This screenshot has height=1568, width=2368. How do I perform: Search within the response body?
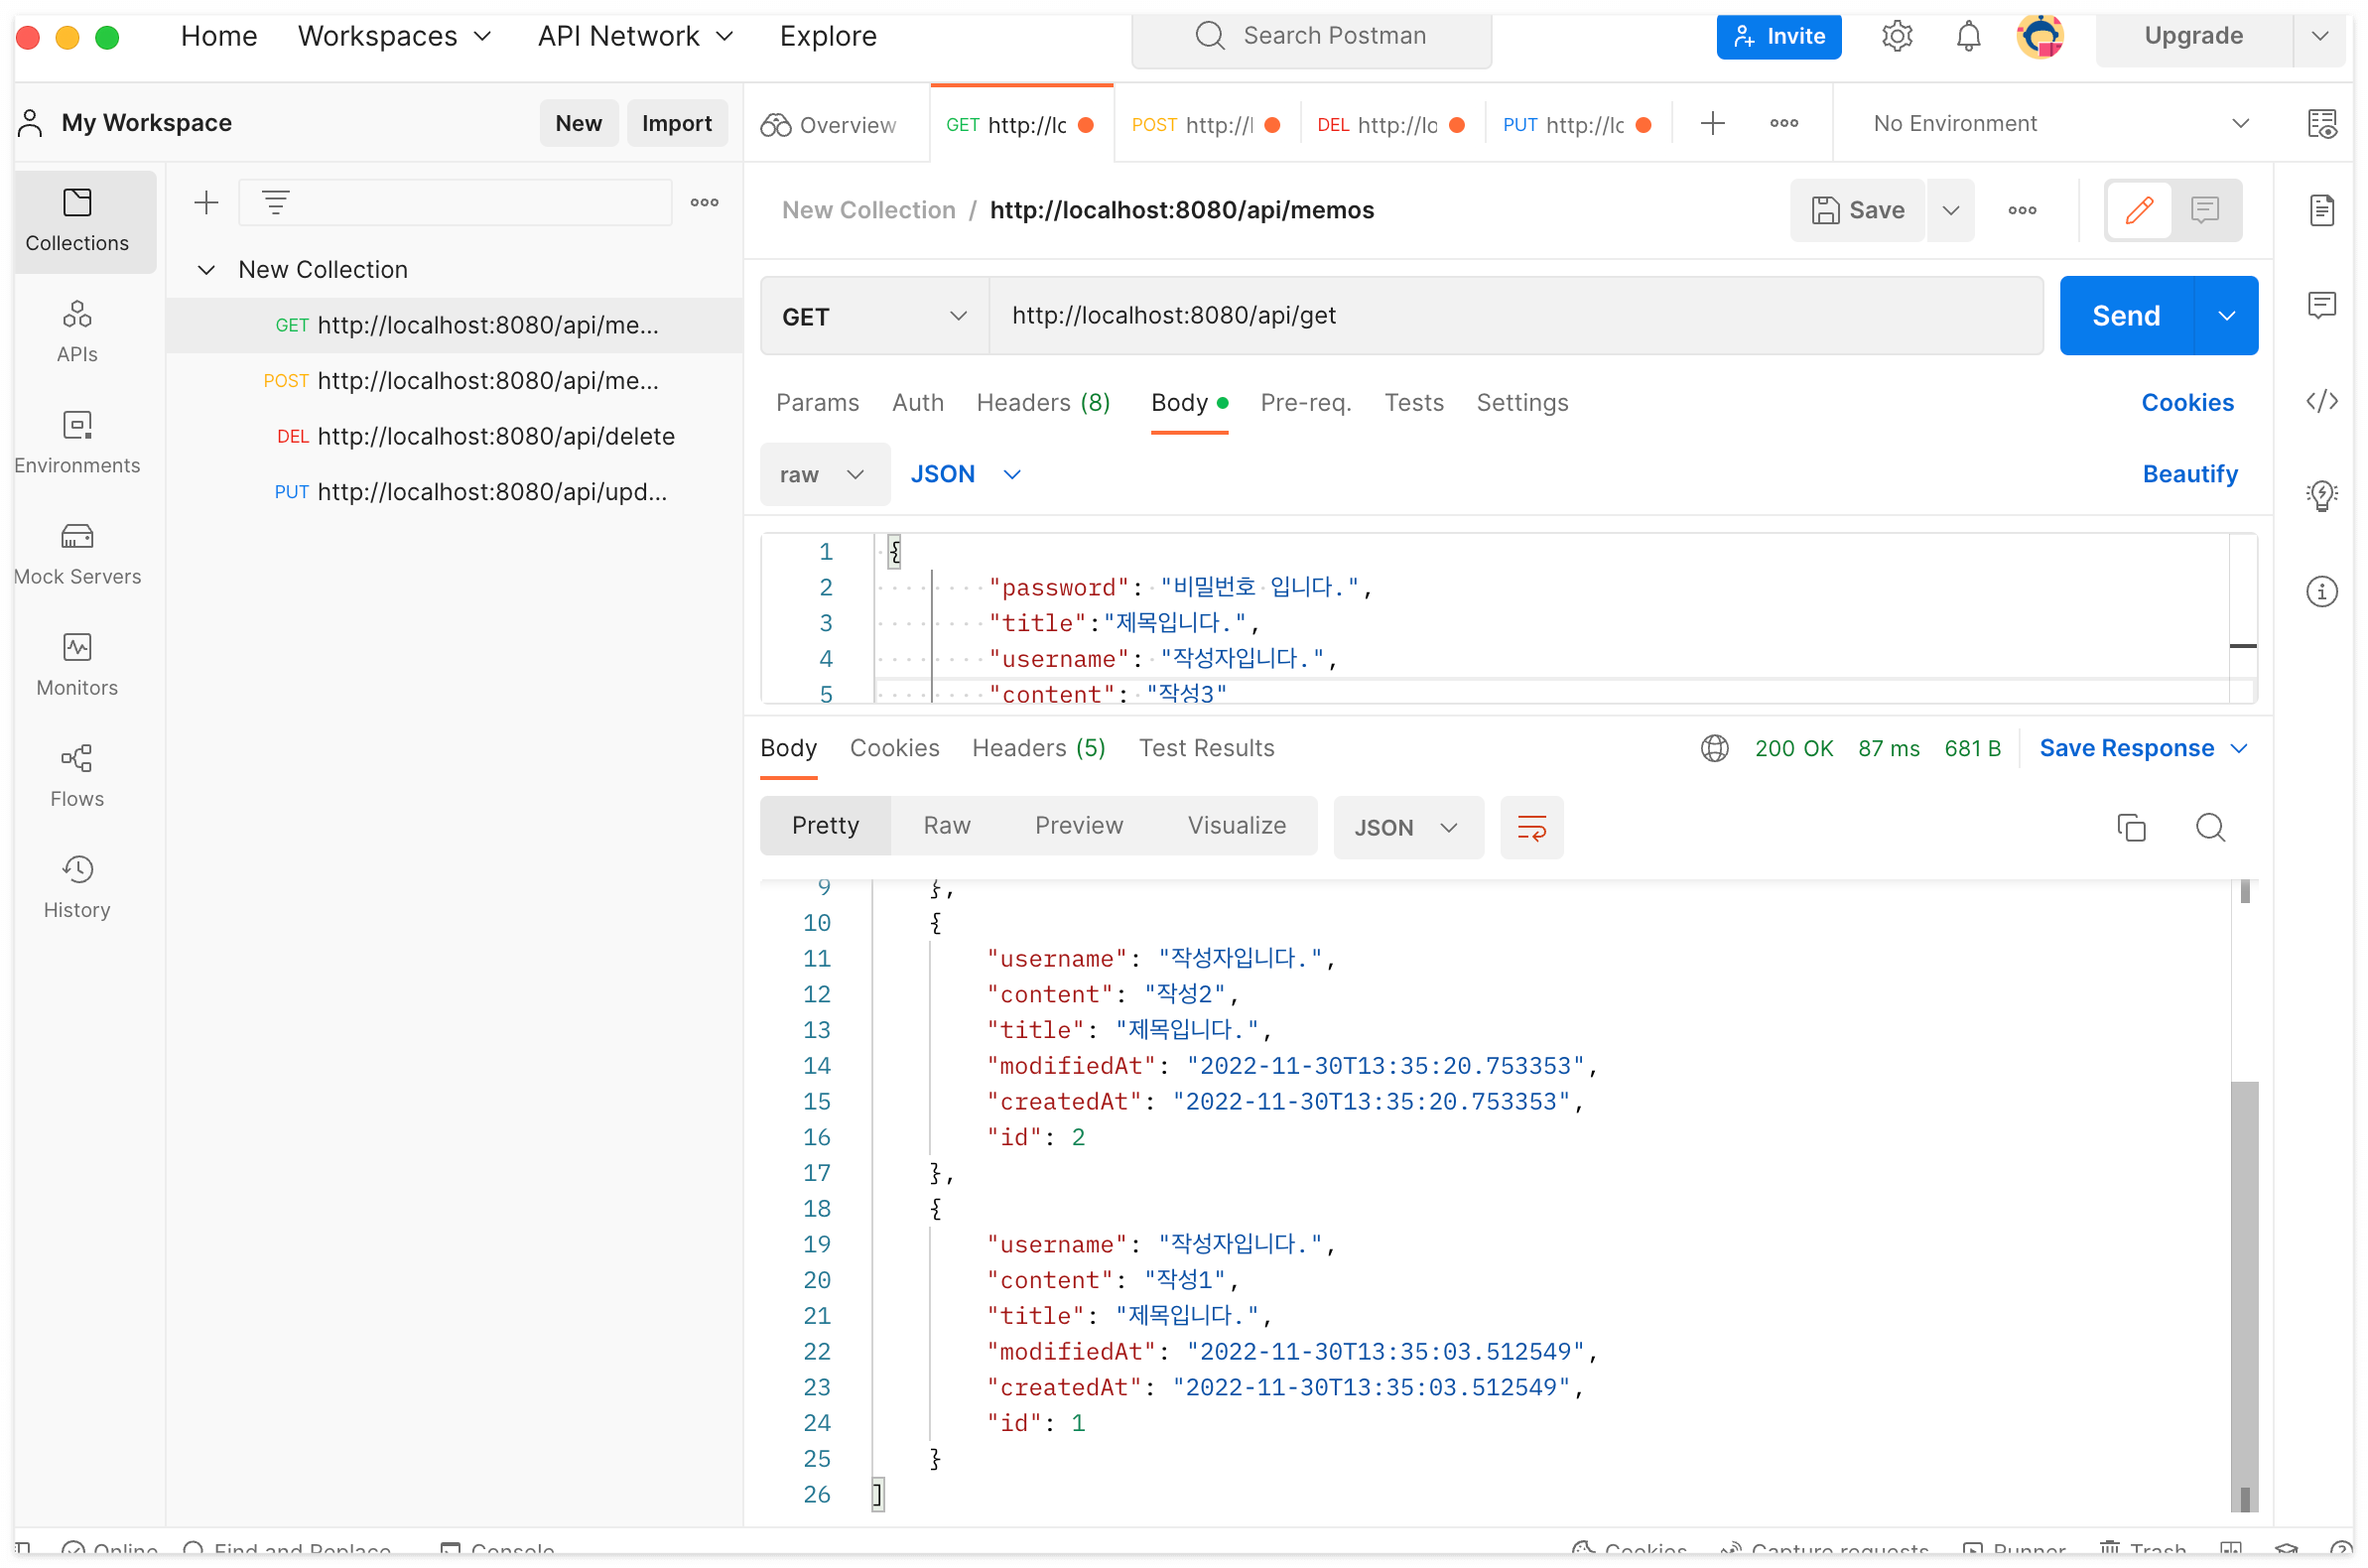tap(2209, 828)
